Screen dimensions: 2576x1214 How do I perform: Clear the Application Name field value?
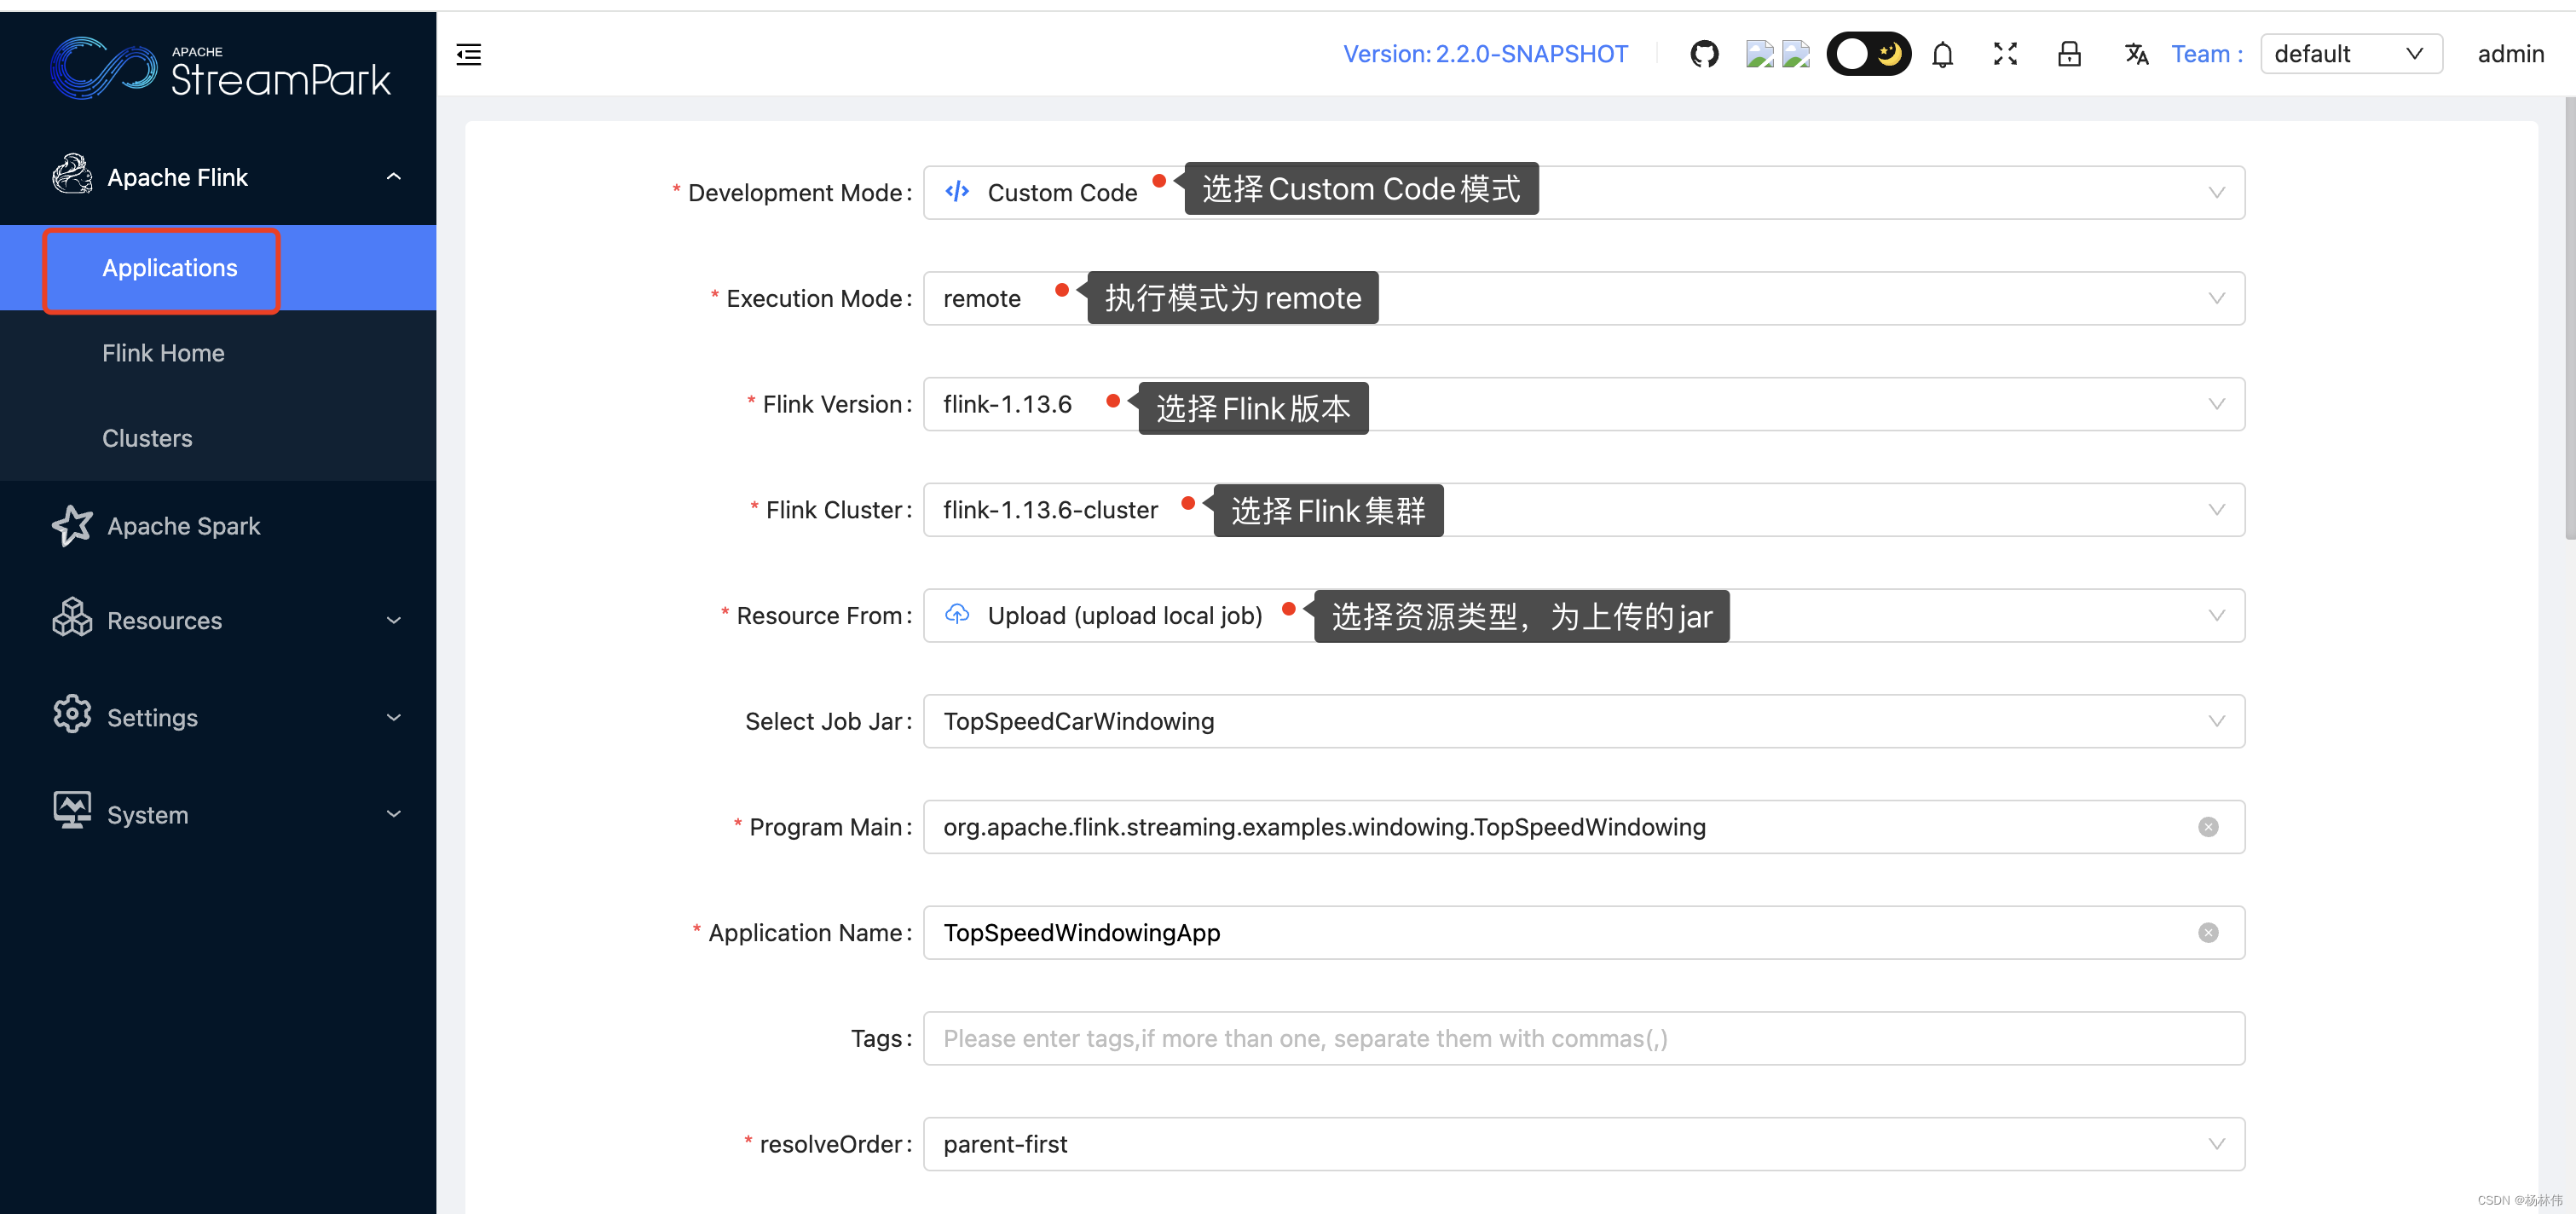point(2208,932)
